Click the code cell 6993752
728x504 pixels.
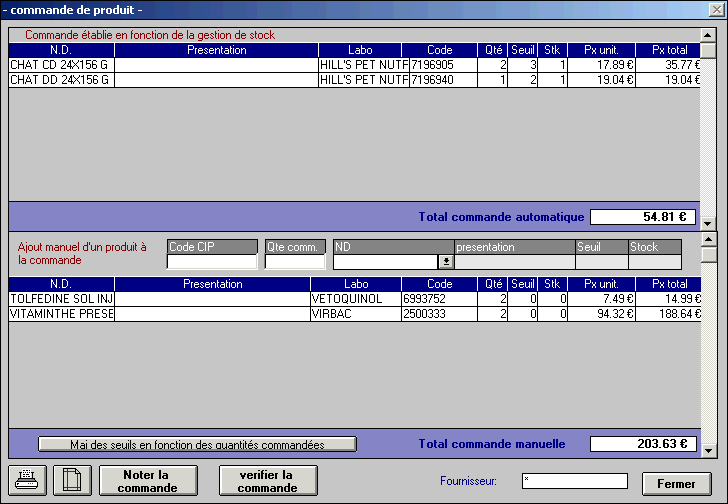pyautogui.click(x=439, y=299)
